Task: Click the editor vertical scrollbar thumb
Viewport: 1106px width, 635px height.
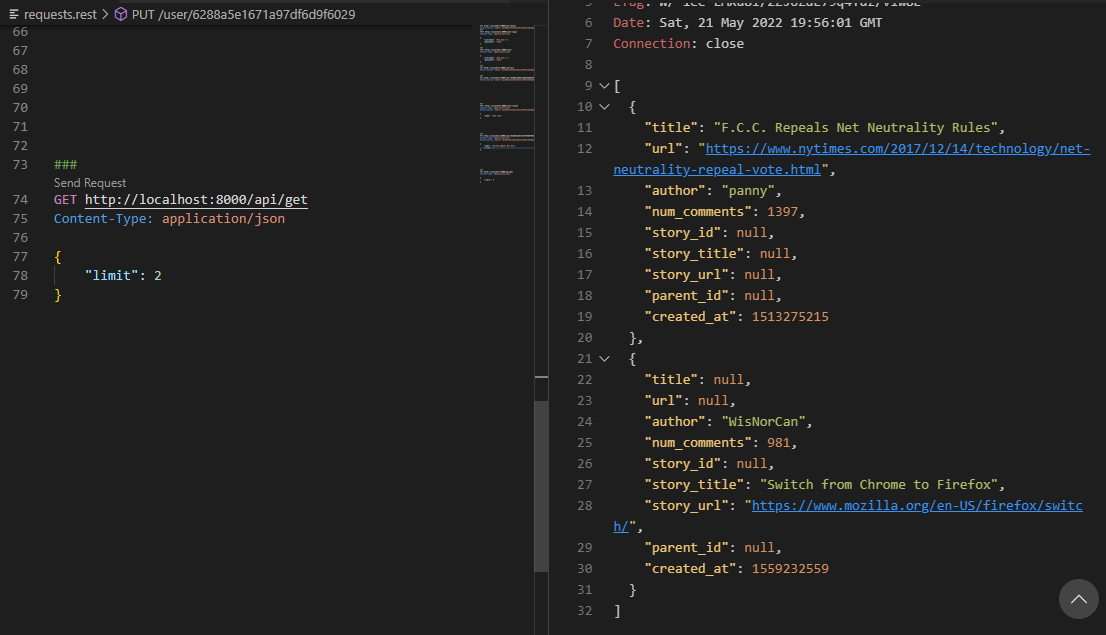Action: 541,485
